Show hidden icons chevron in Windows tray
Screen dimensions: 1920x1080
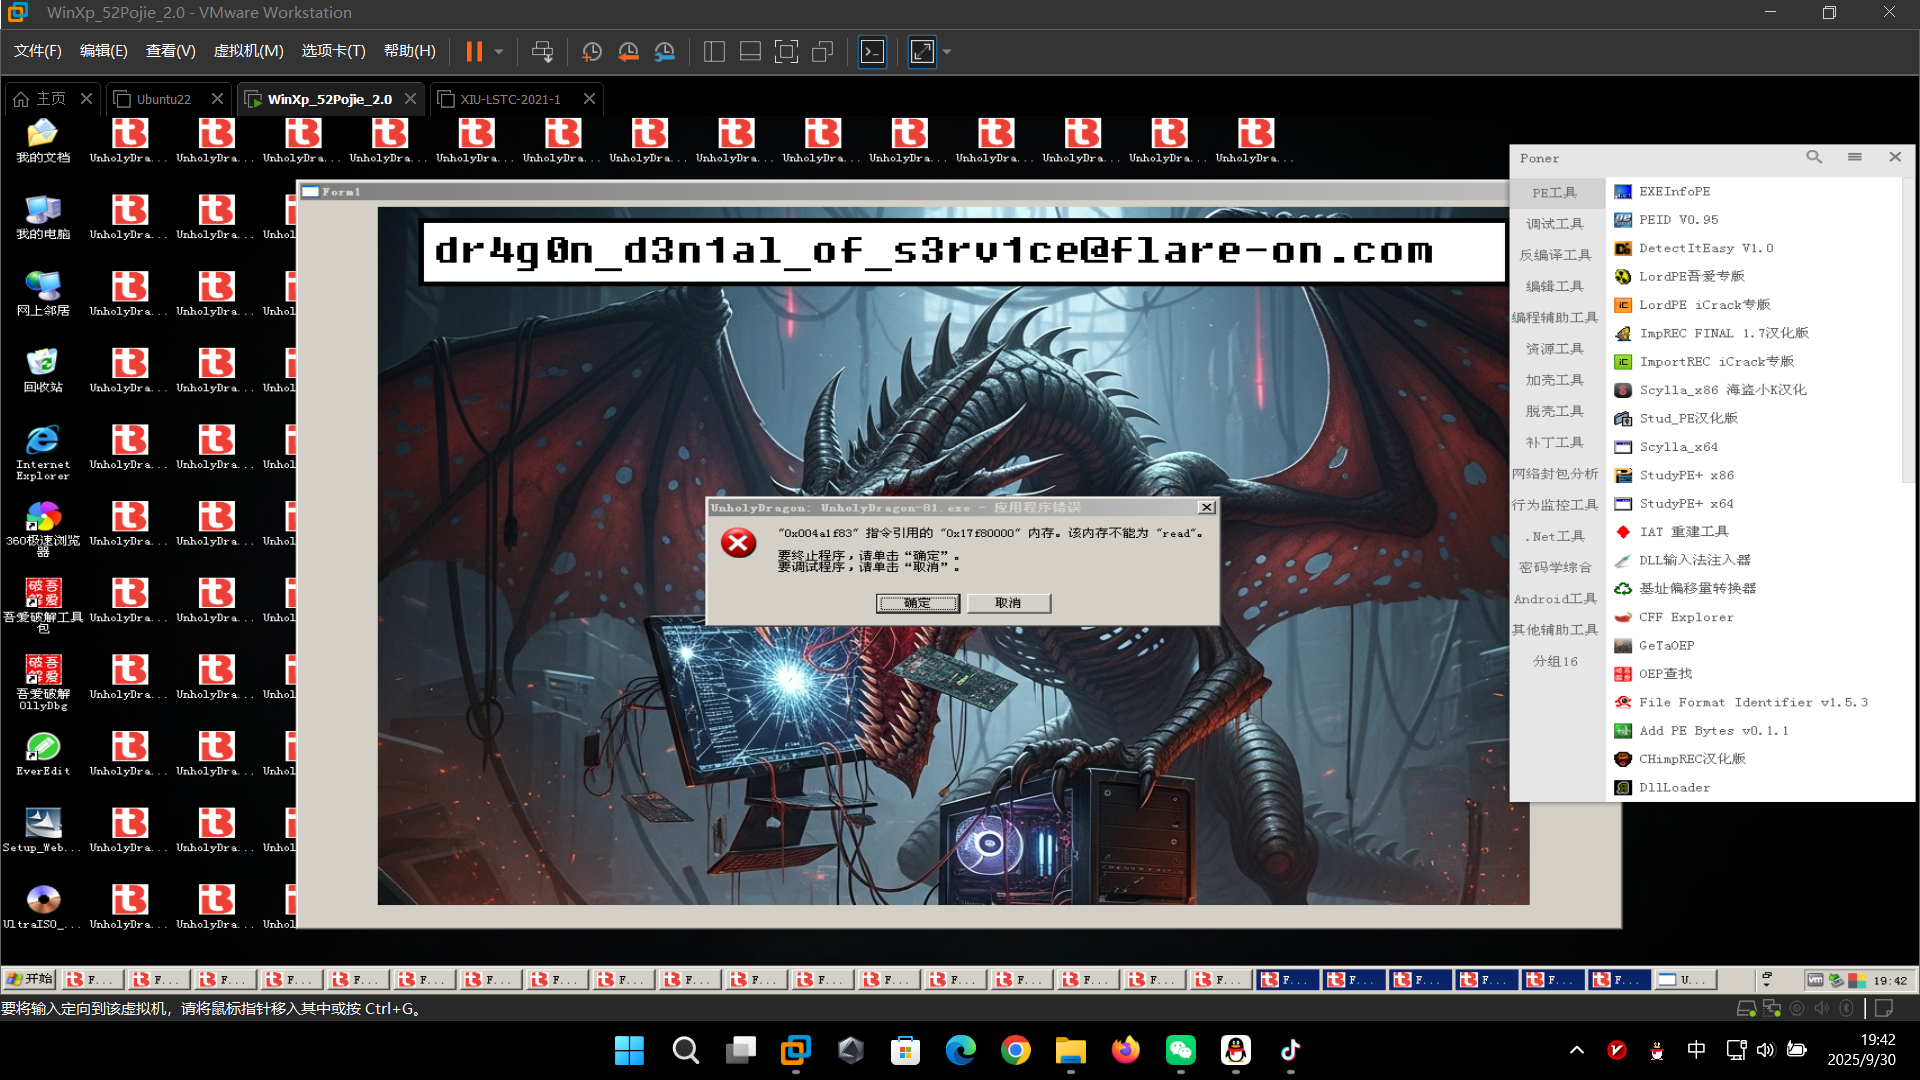click(1577, 1050)
